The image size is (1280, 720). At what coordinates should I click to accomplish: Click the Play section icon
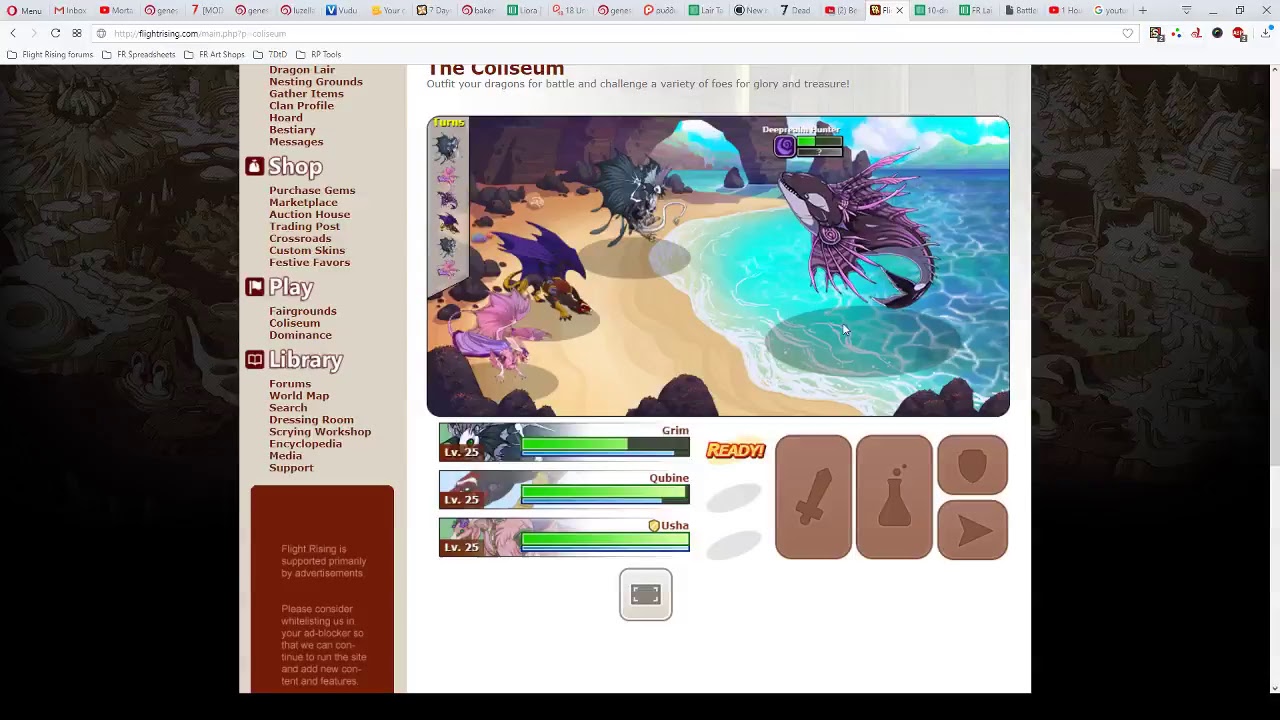tap(254, 287)
